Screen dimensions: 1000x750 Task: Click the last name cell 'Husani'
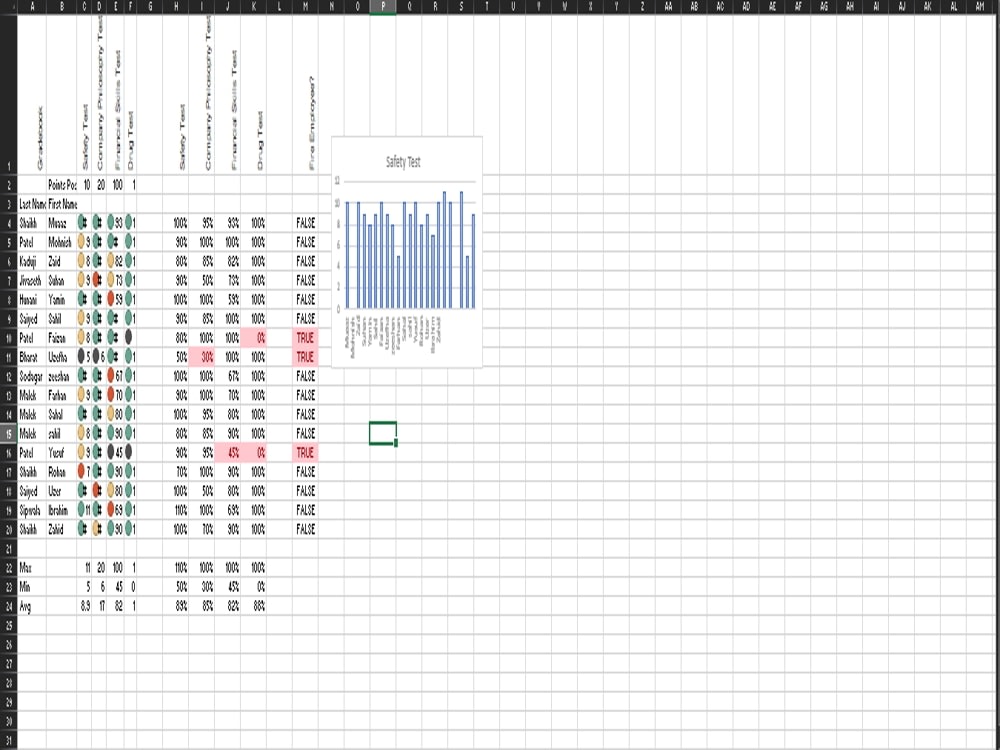click(32, 299)
